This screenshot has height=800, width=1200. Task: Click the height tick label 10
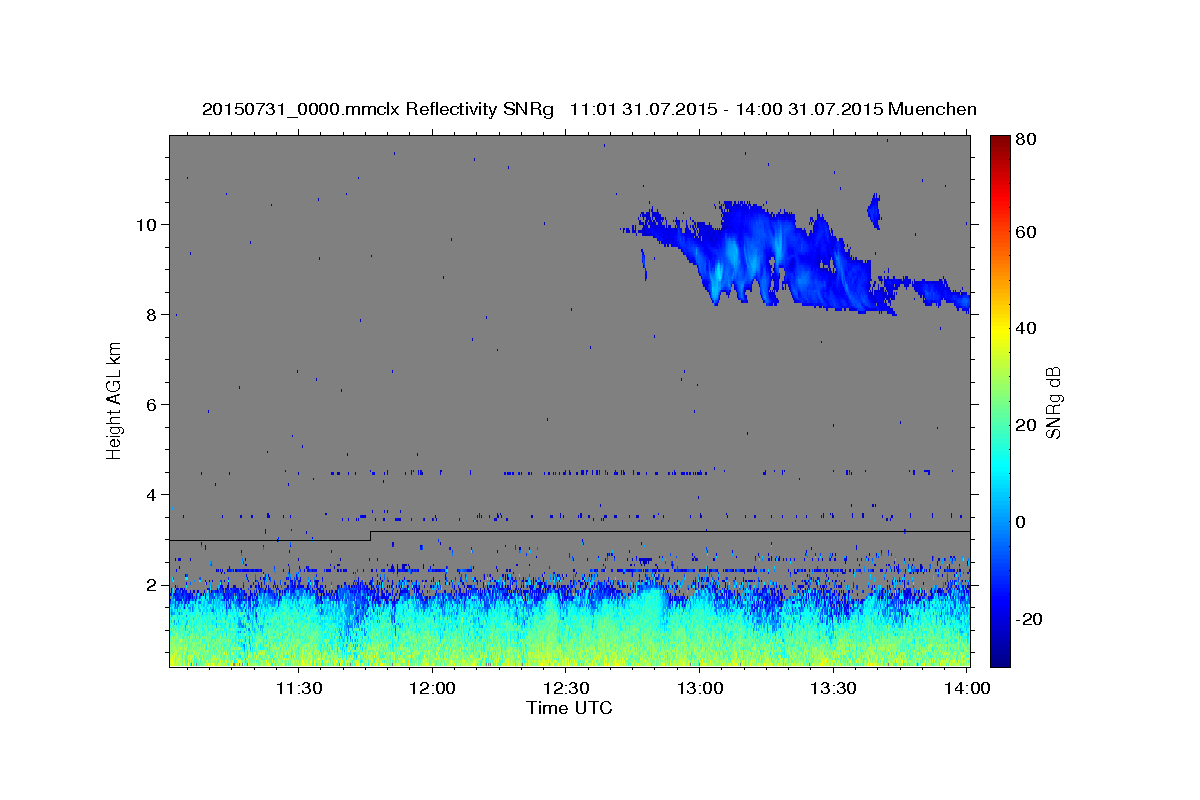click(148, 224)
